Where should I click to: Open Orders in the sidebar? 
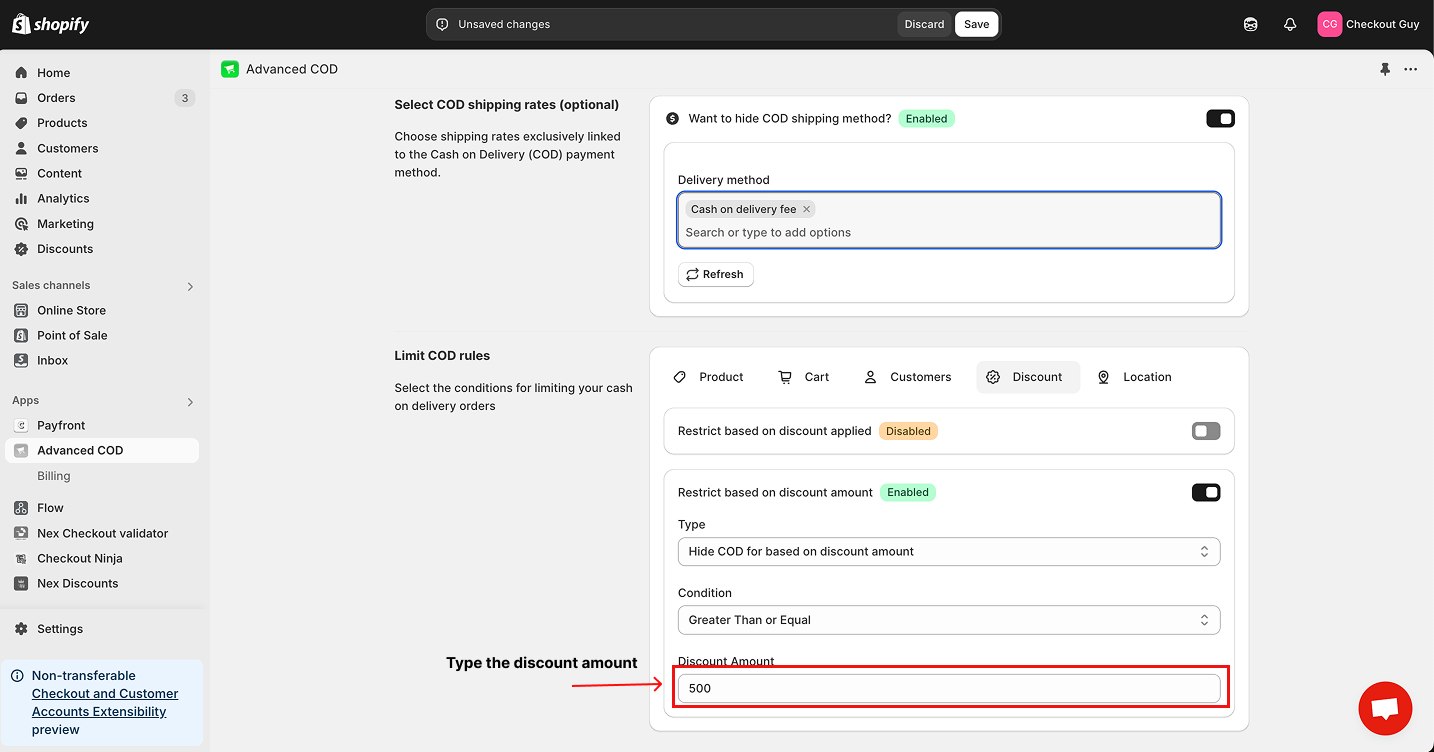[57, 98]
